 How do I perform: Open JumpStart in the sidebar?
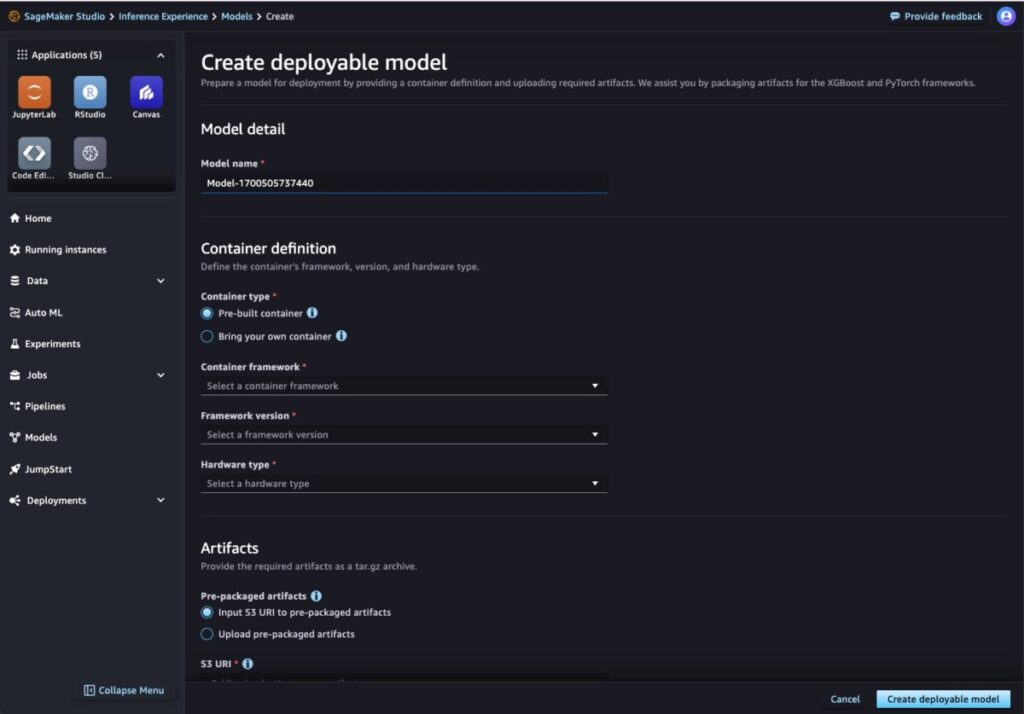[x=48, y=469]
